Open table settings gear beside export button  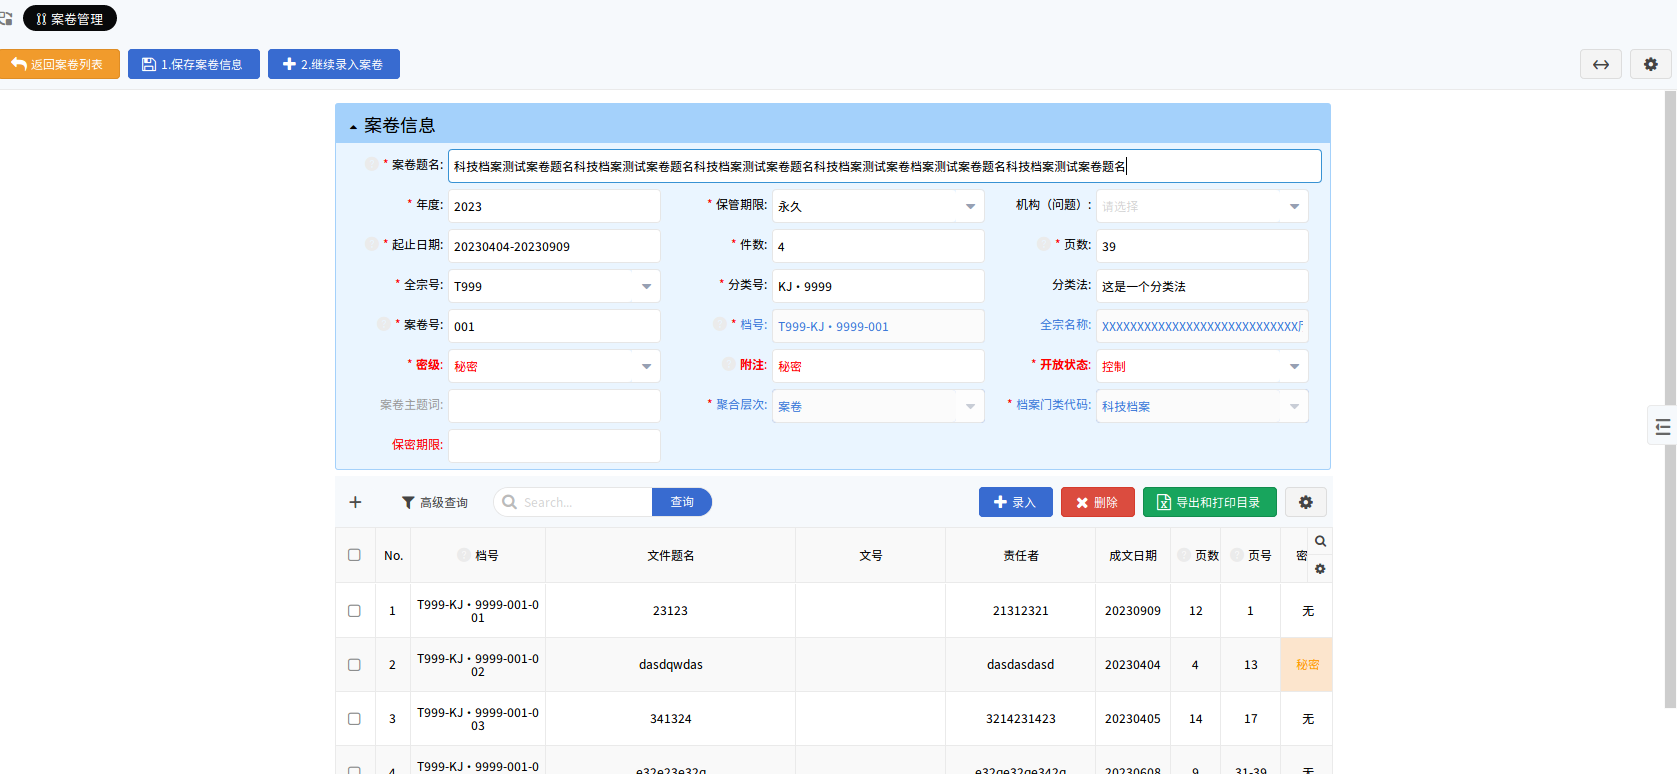point(1305,502)
